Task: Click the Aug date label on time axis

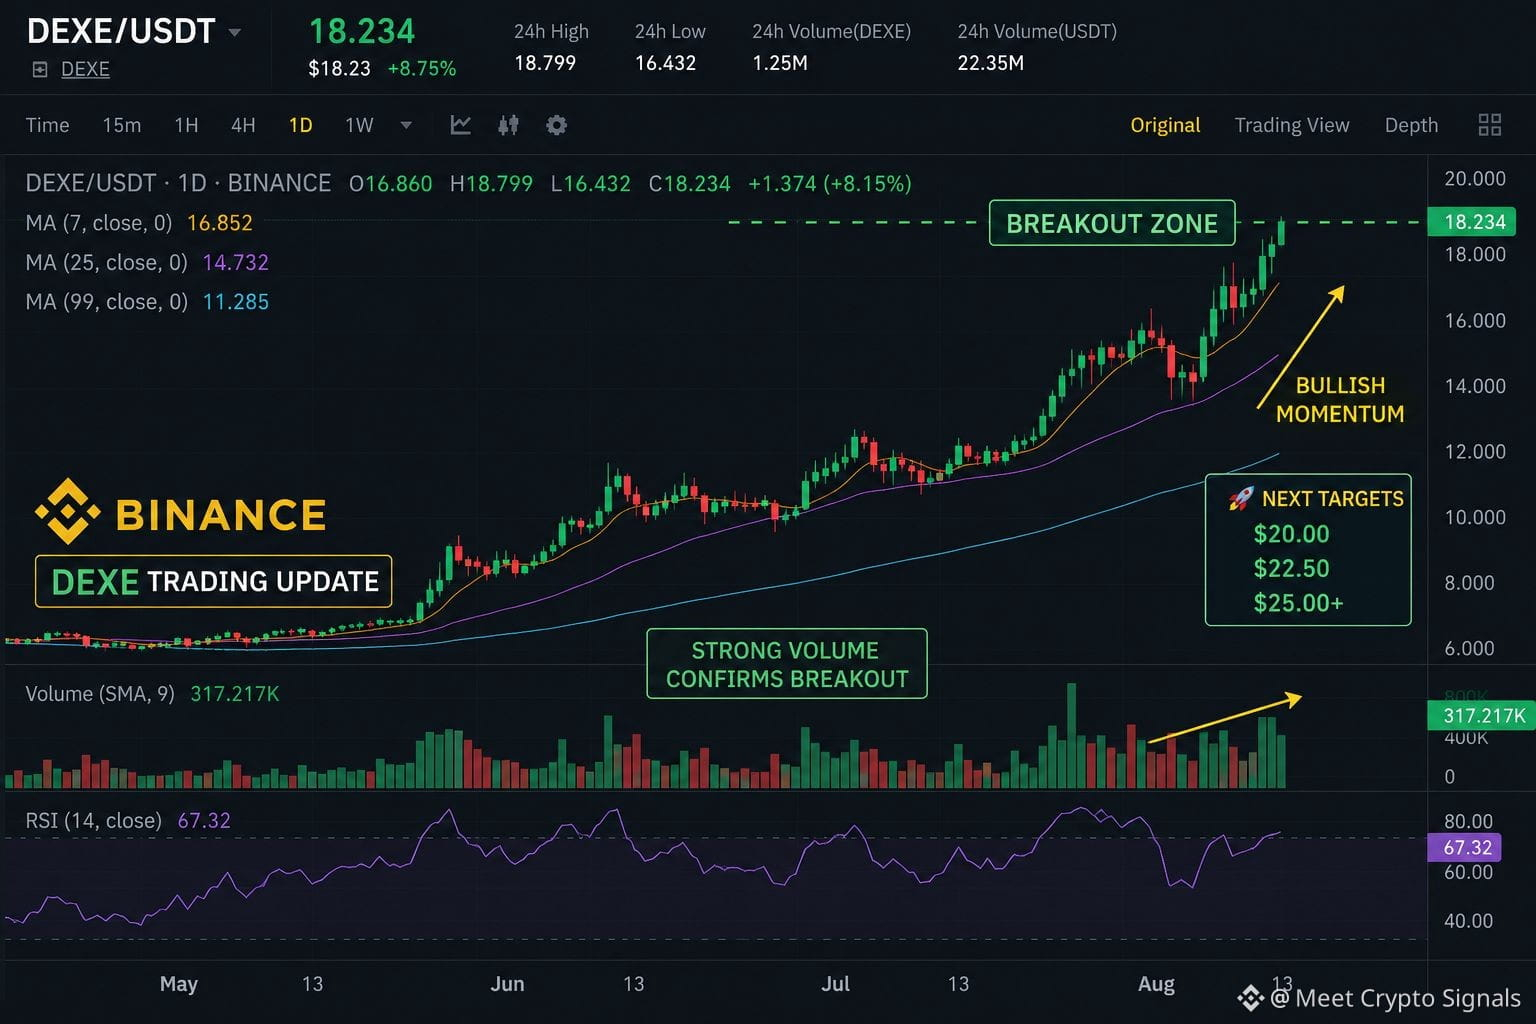Action: [1156, 983]
